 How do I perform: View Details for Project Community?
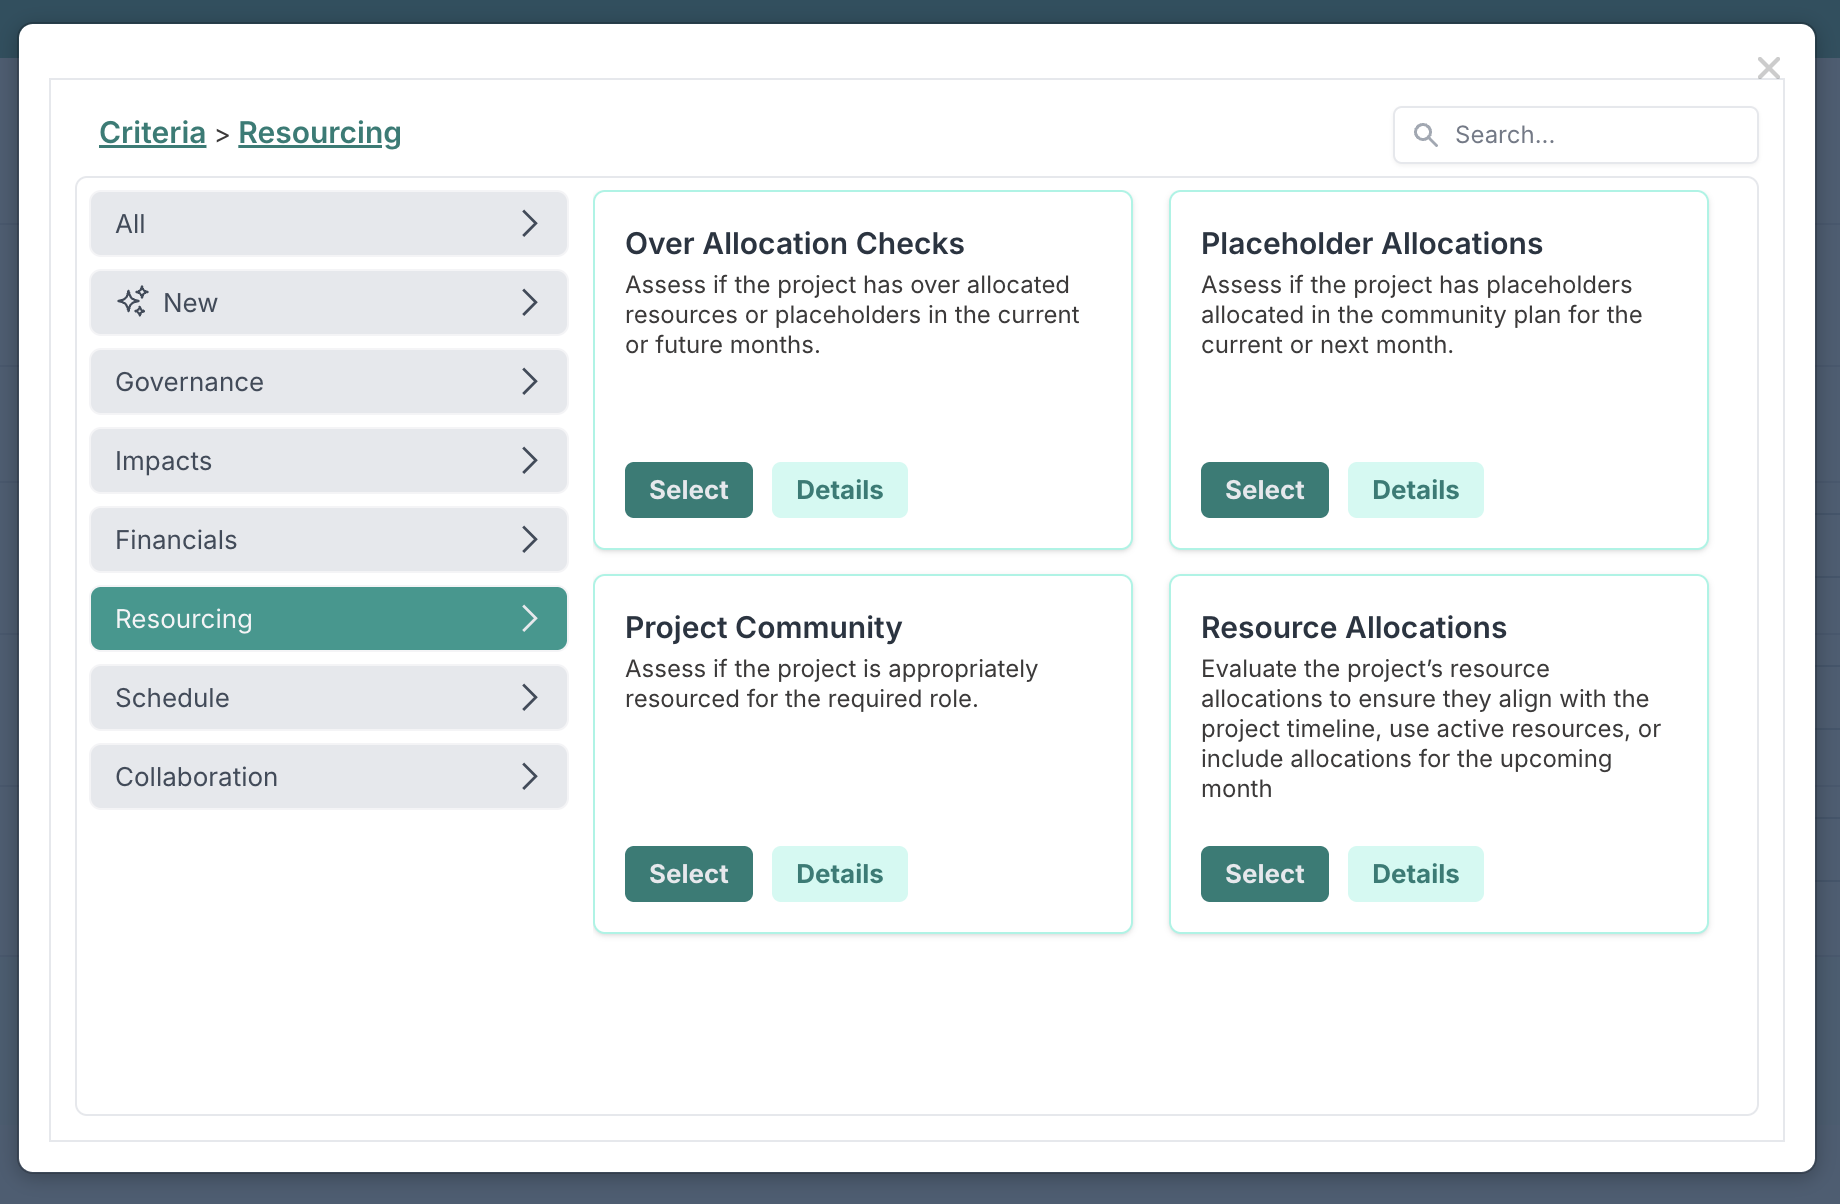click(x=840, y=874)
